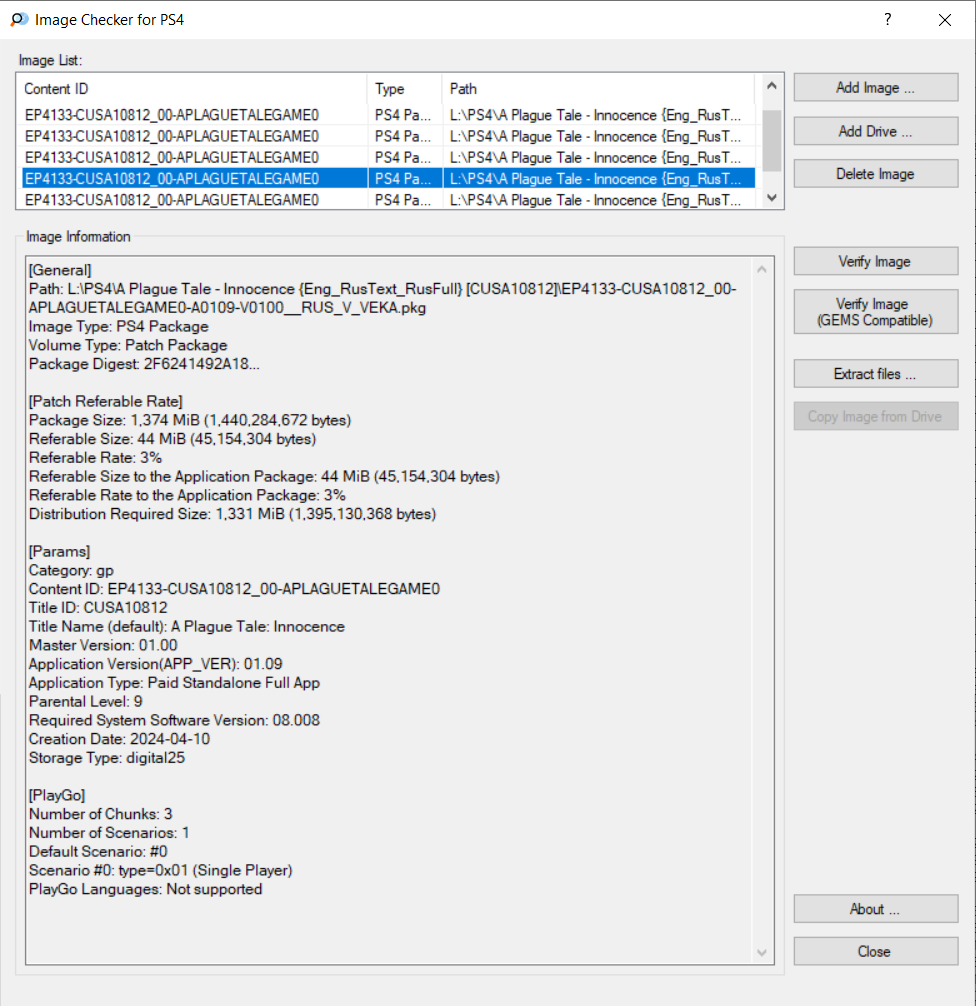Click the Distribution Required Size line
The image size is (976, 1006).
coord(232,514)
